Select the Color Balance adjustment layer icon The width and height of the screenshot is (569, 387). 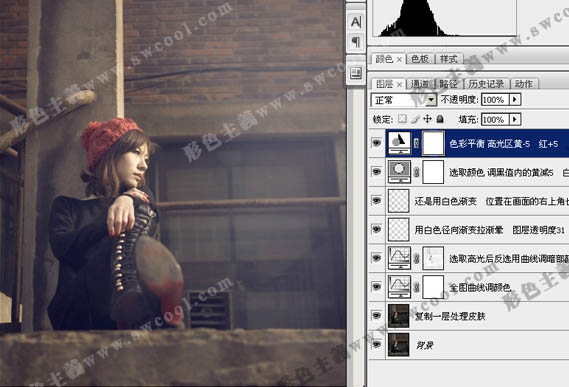[399, 143]
